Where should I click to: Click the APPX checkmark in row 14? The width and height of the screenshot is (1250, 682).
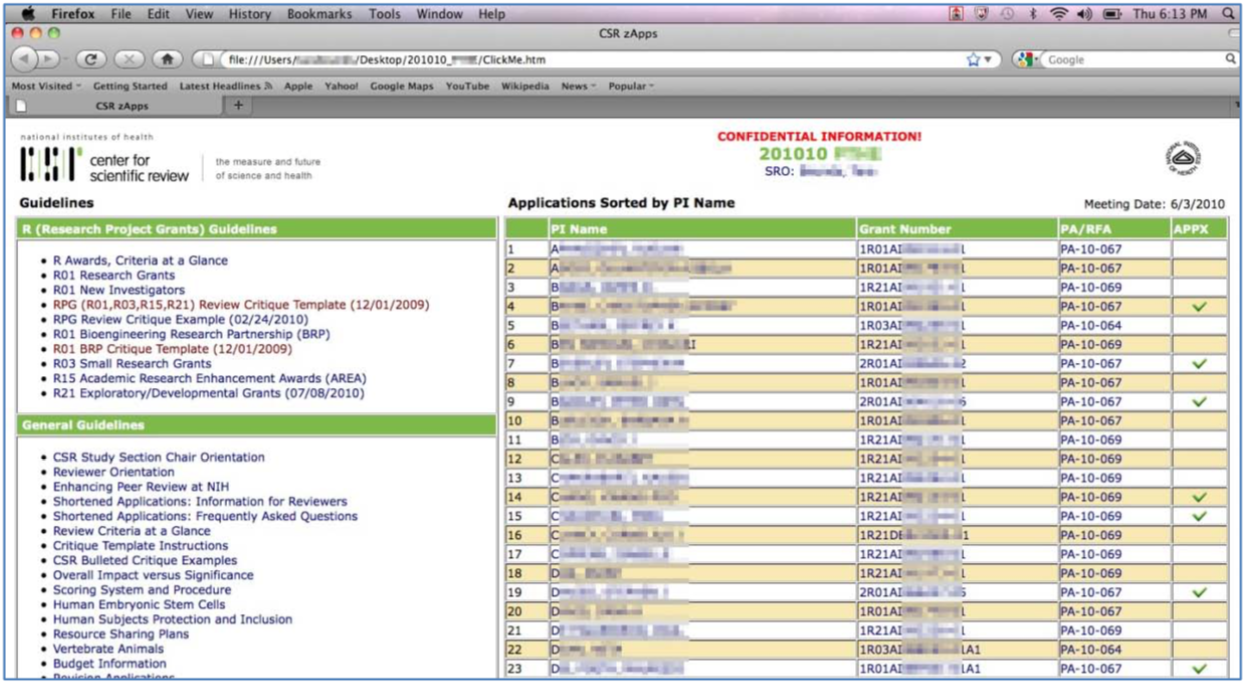(1199, 497)
